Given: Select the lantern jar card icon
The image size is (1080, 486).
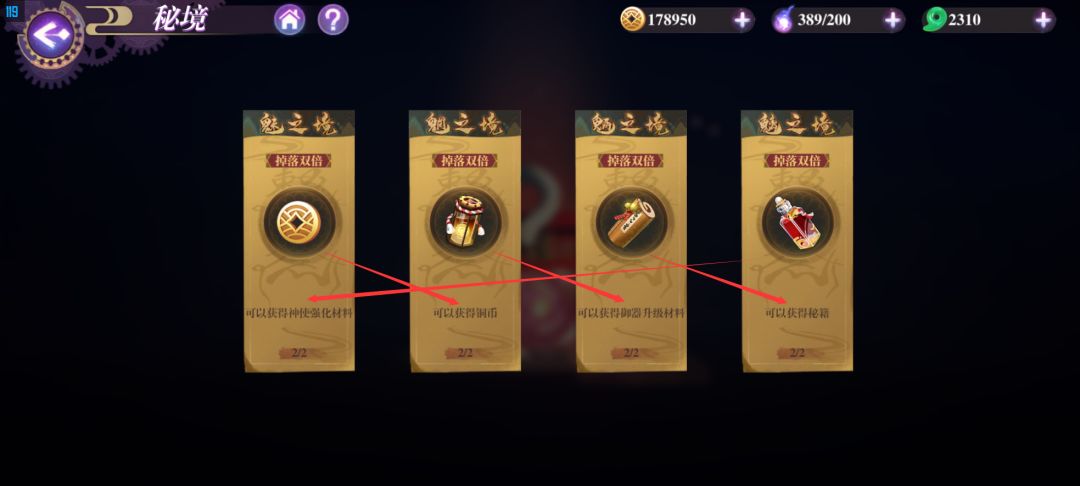Looking at the screenshot, I should 465,222.
